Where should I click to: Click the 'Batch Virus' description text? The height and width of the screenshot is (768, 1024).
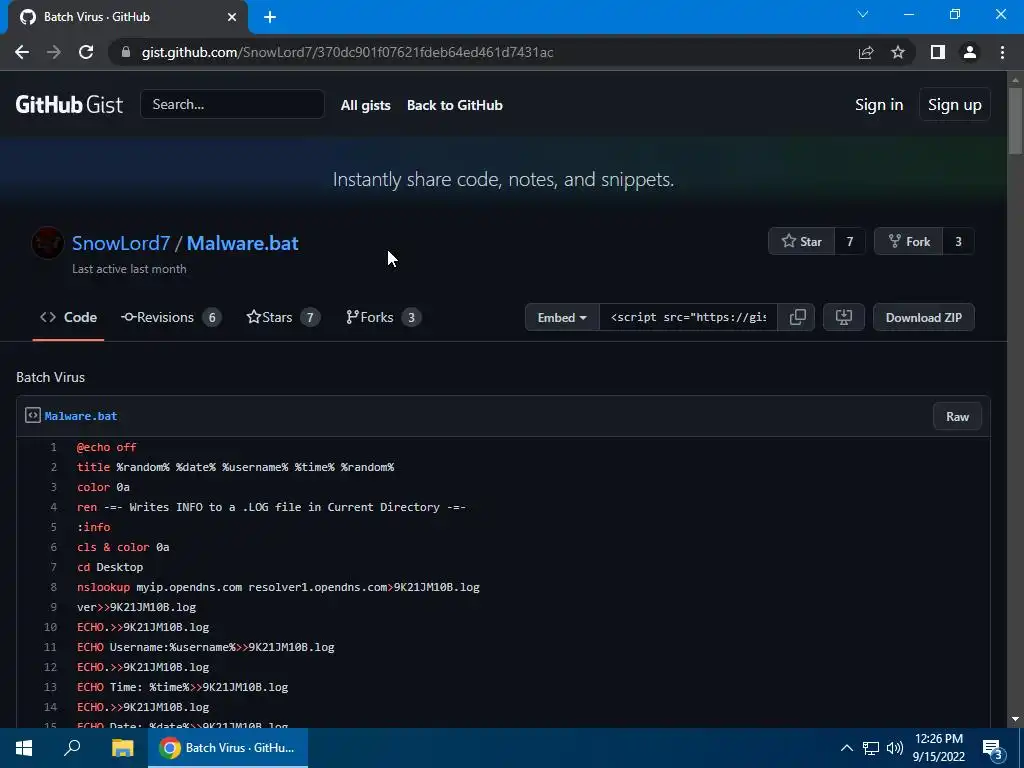click(50, 377)
